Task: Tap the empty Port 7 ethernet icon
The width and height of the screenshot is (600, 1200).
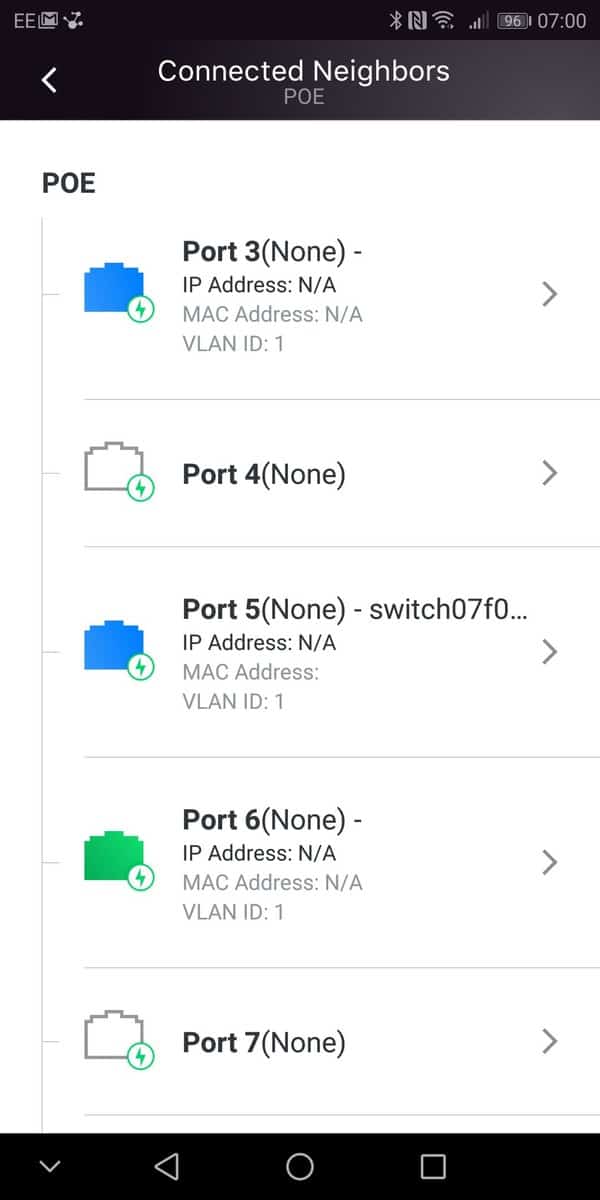Action: [113, 1038]
